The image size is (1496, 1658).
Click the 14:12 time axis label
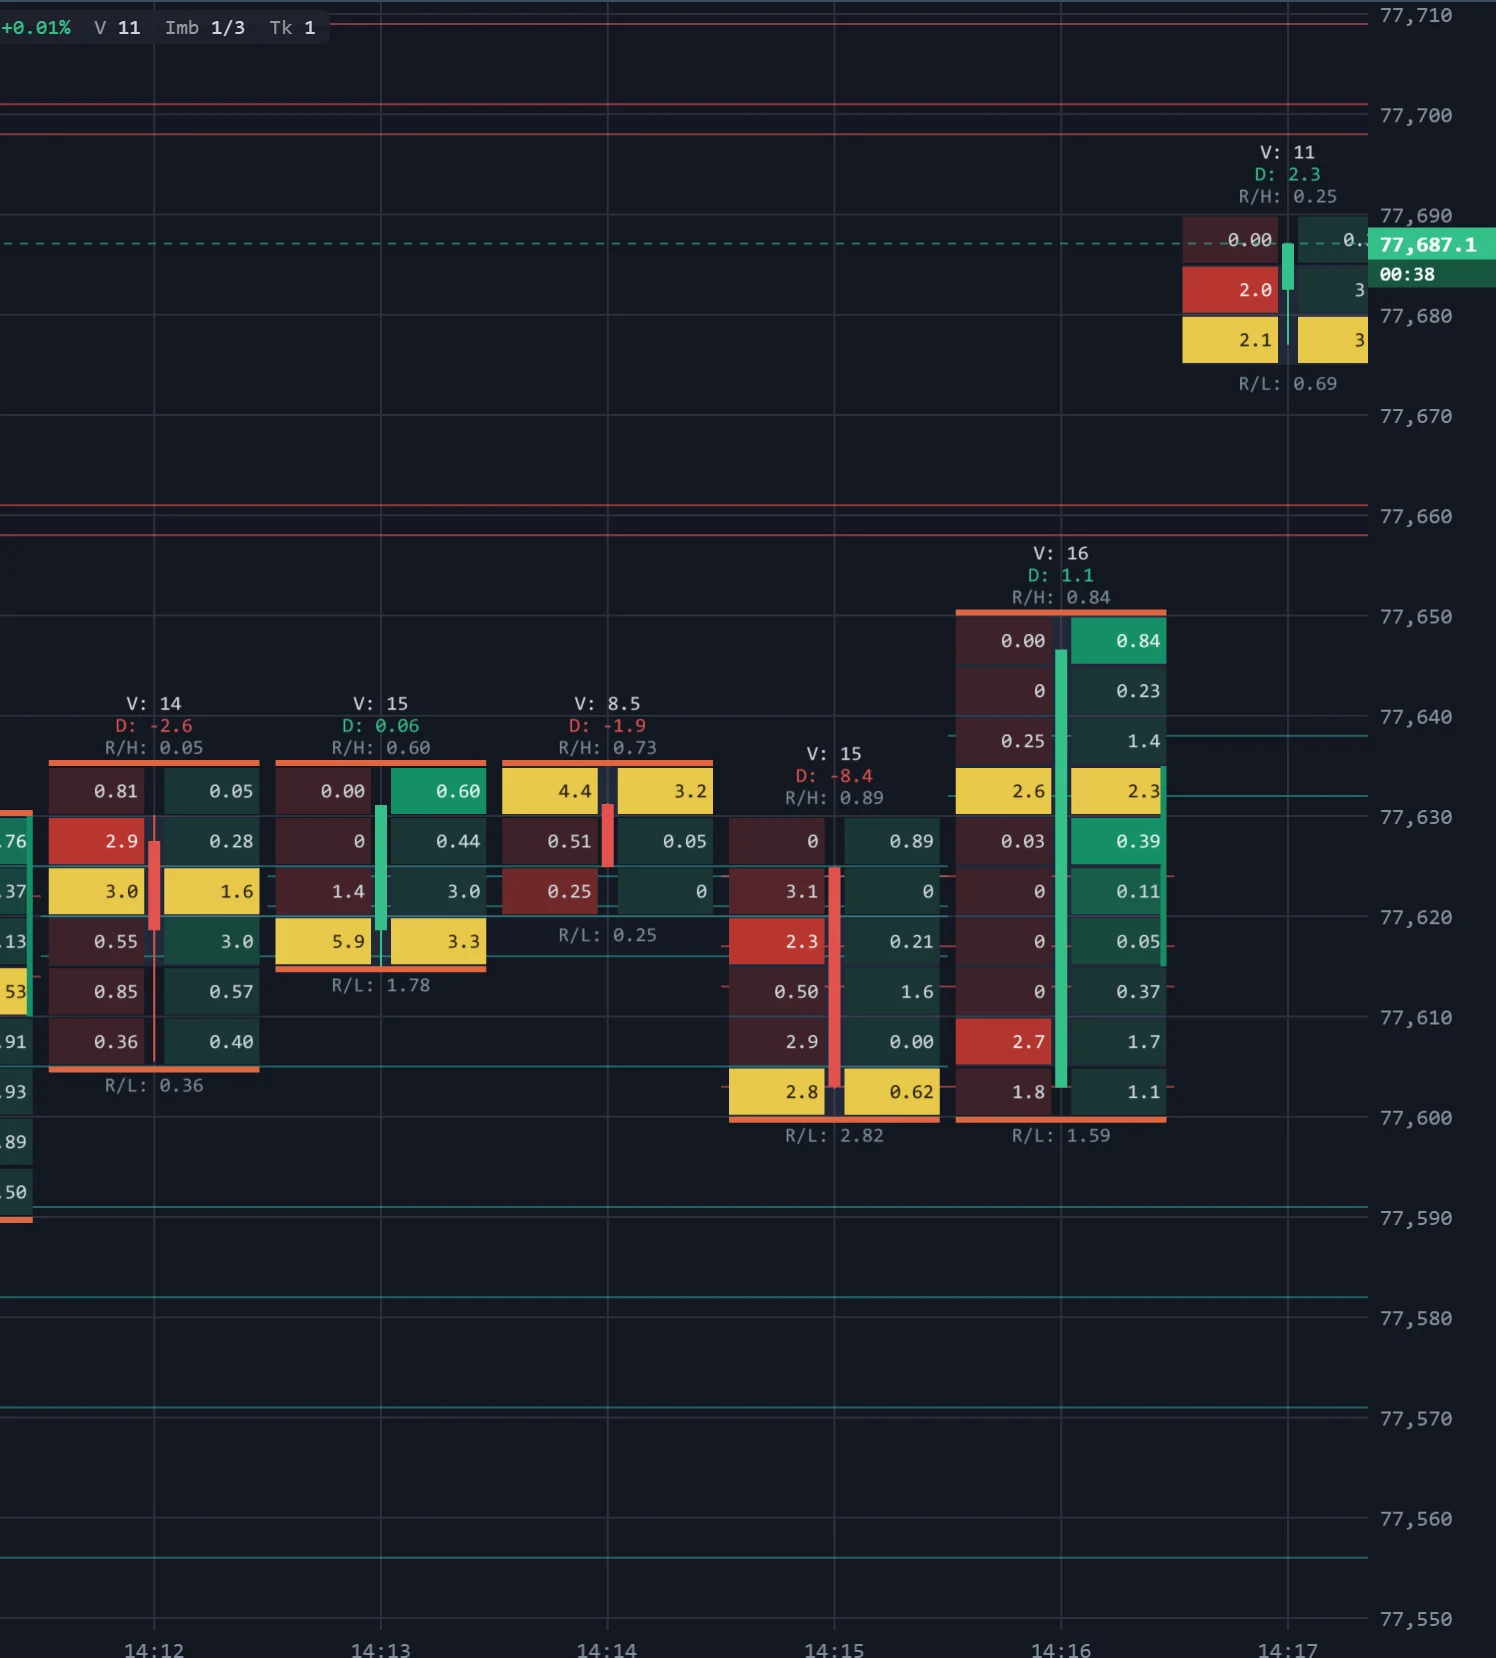[x=154, y=1649]
